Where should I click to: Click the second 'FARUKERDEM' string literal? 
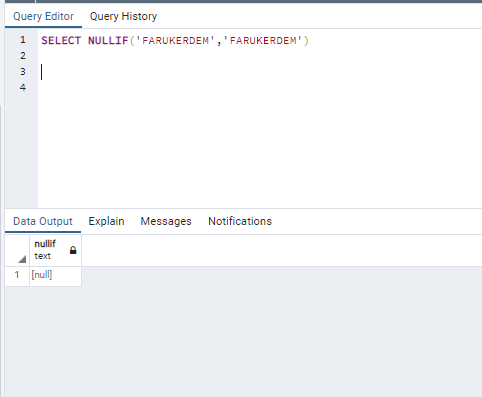[263, 41]
